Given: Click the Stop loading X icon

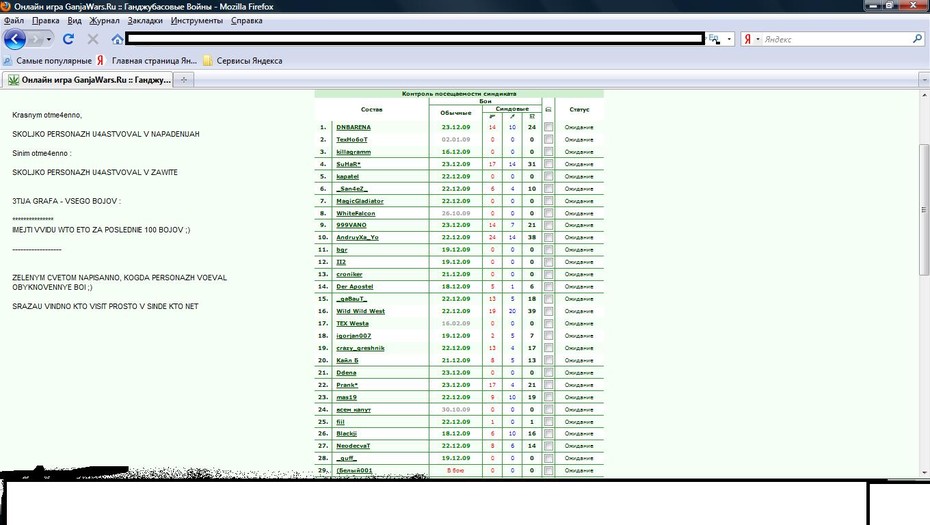Looking at the screenshot, I should [x=93, y=39].
